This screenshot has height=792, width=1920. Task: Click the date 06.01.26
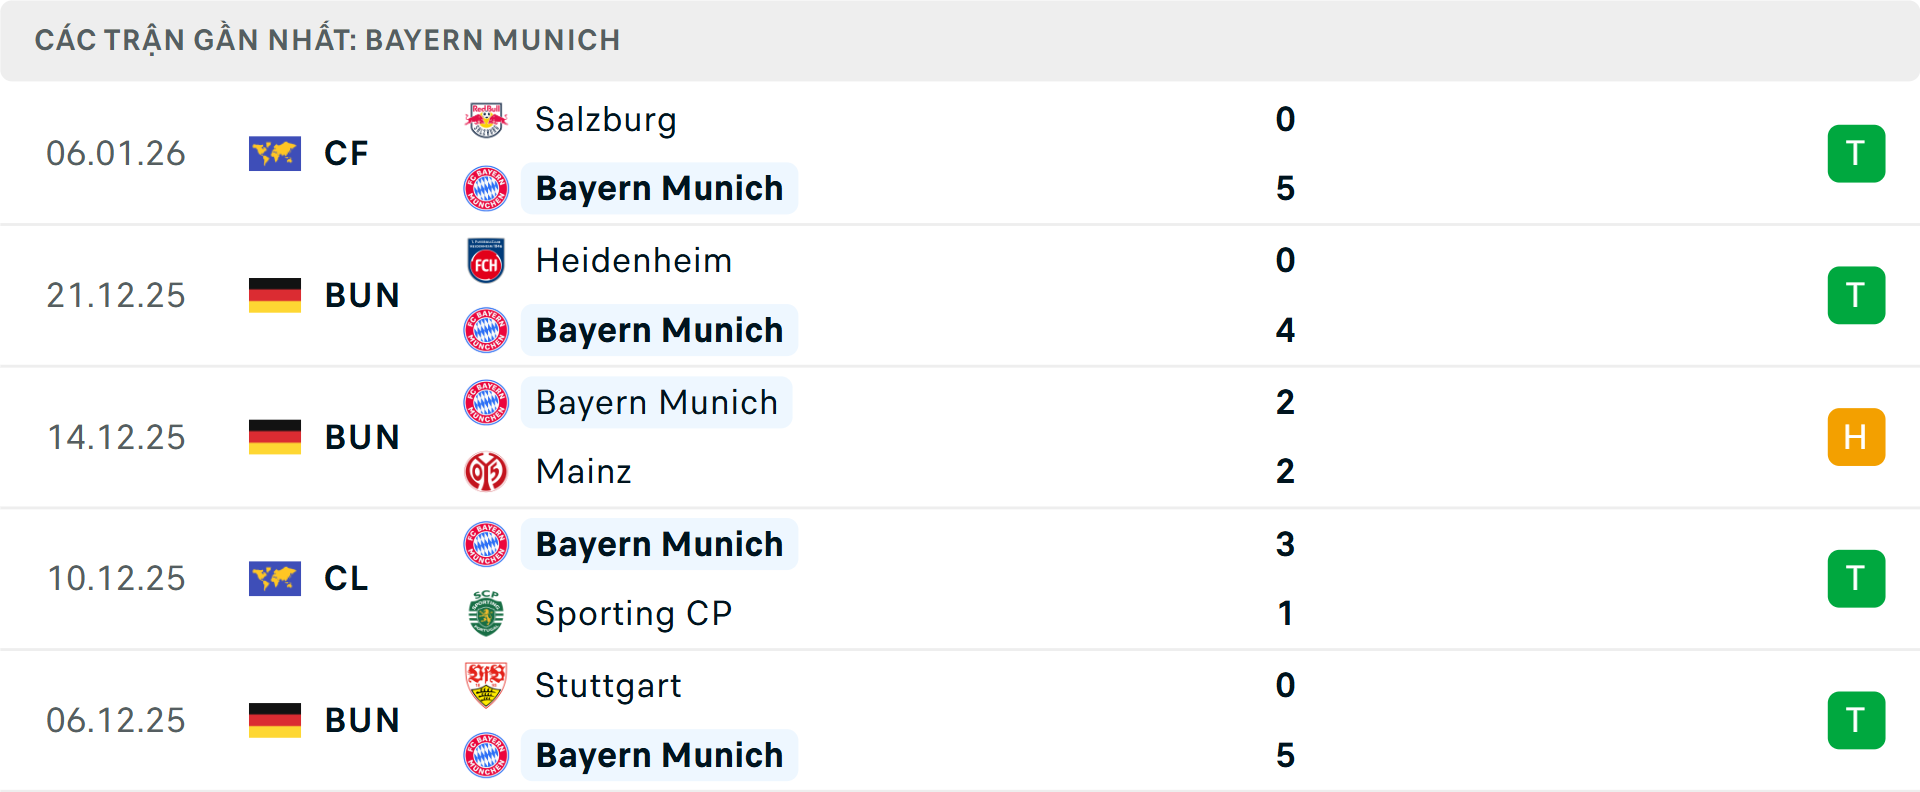tap(116, 153)
